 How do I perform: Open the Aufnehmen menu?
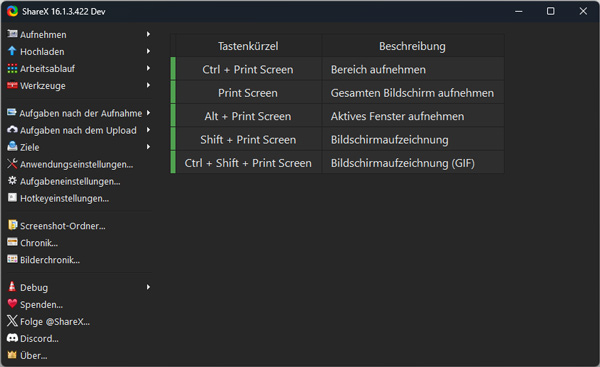pos(43,34)
